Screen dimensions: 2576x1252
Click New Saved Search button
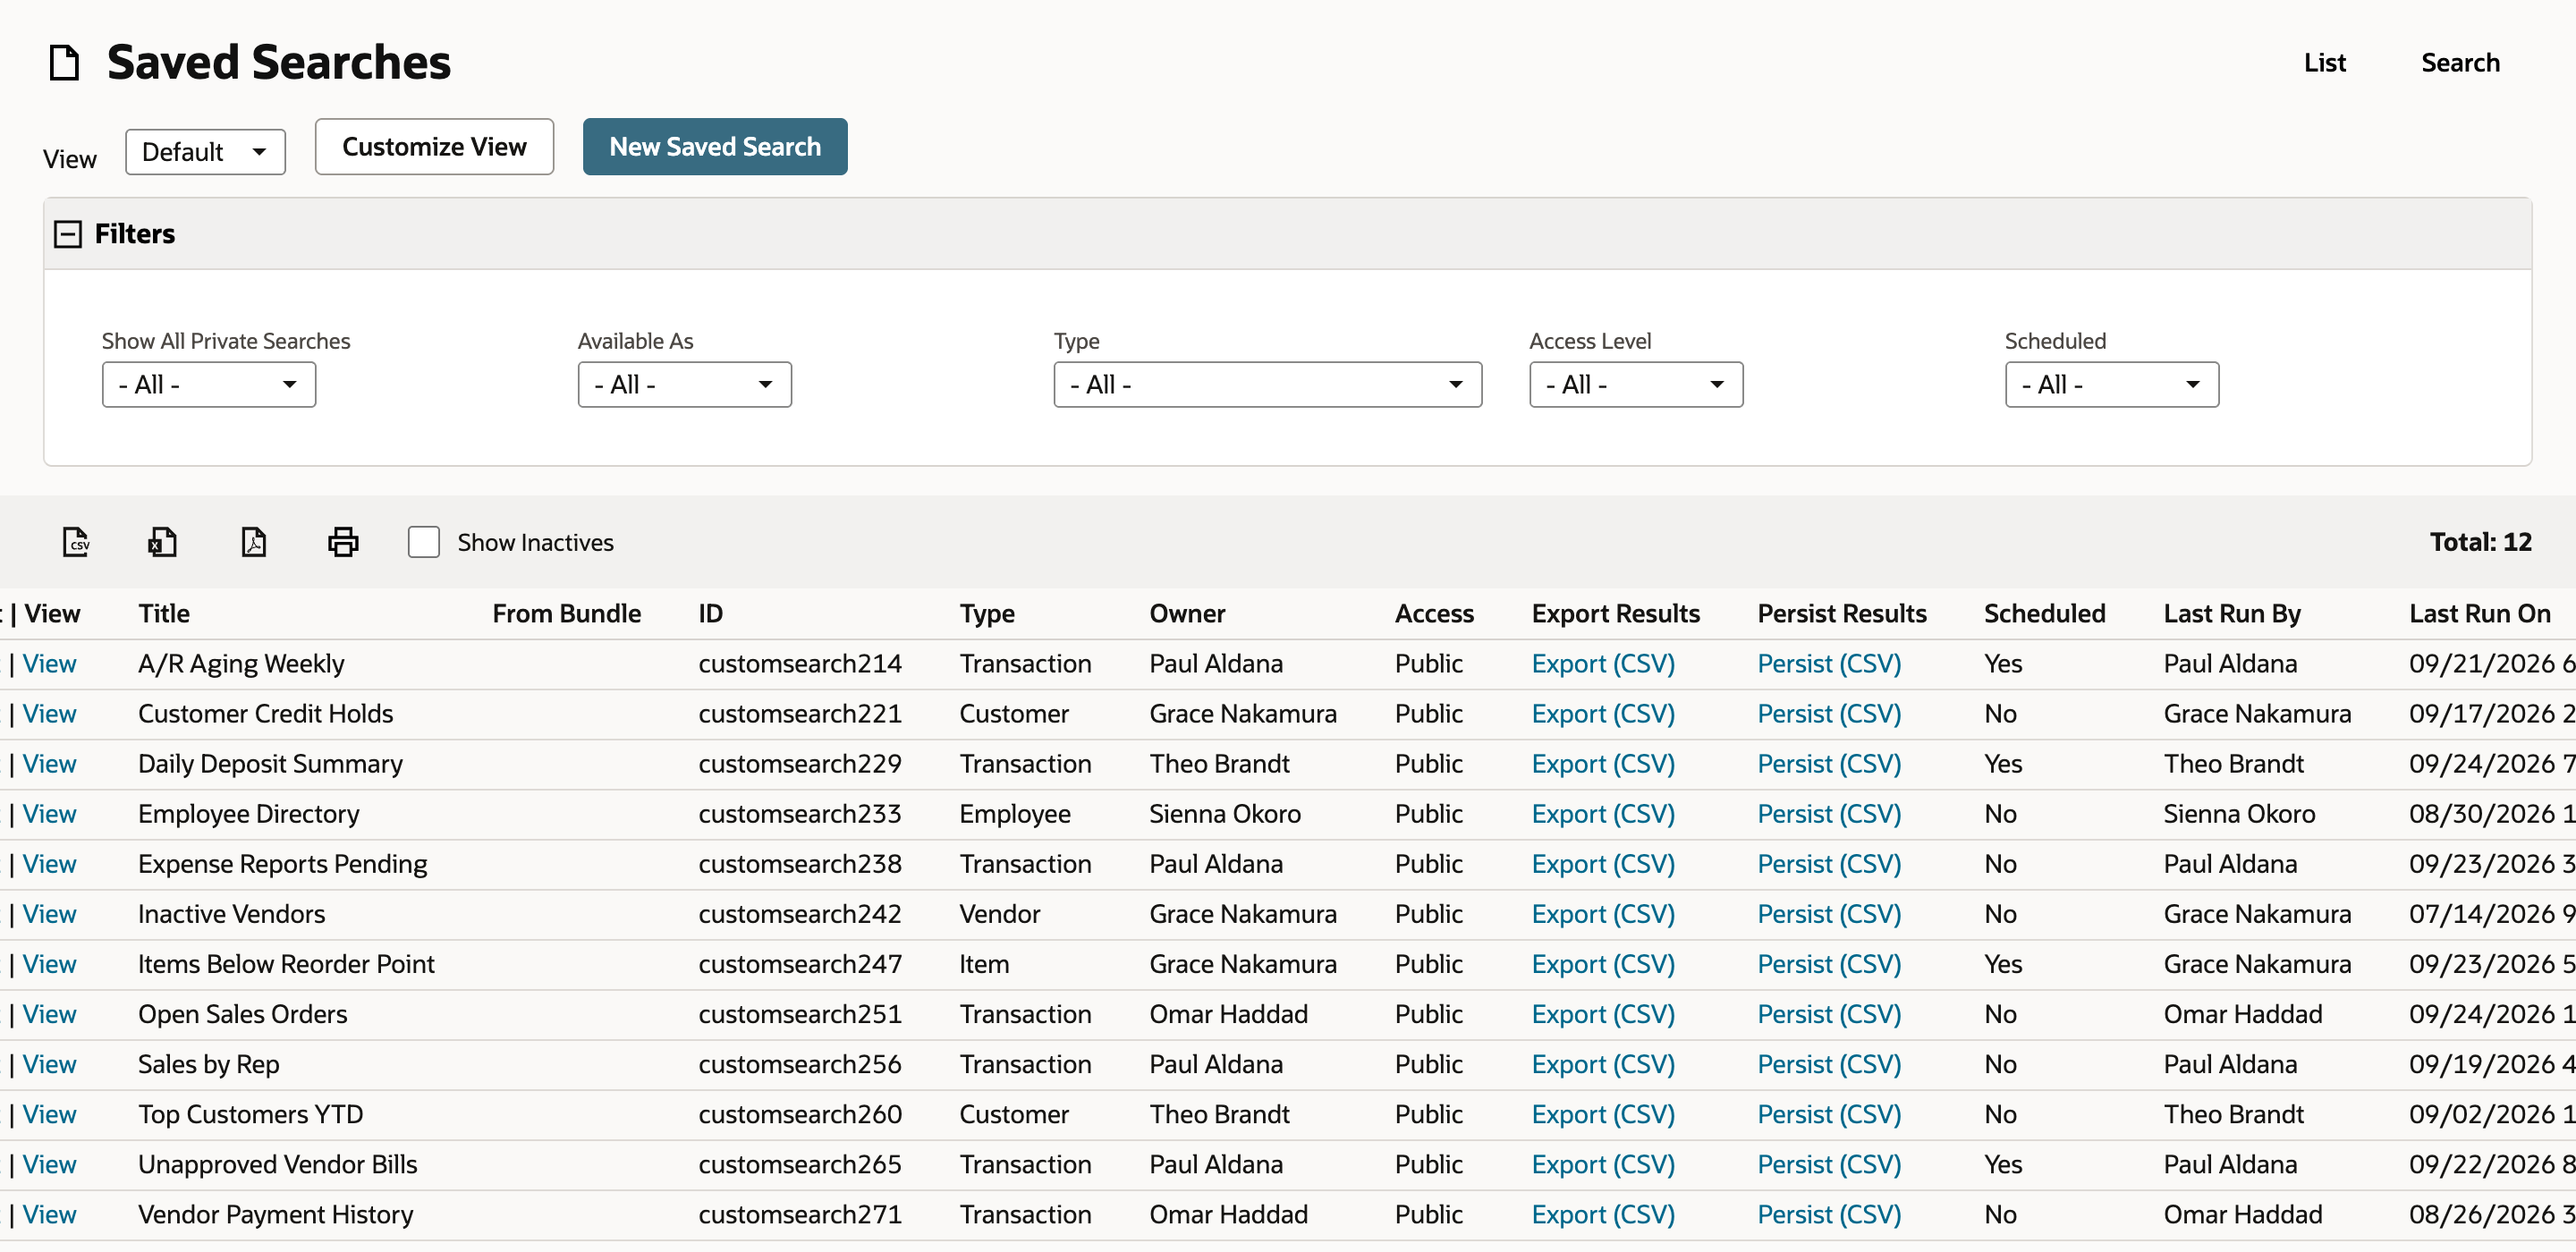[715, 147]
